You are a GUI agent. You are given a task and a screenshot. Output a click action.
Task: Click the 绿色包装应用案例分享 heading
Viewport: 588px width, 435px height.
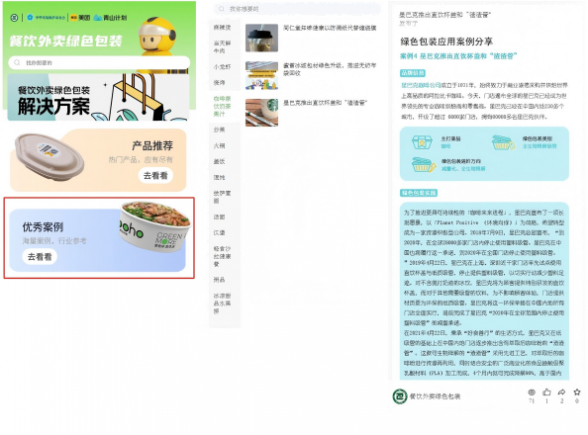point(446,41)
